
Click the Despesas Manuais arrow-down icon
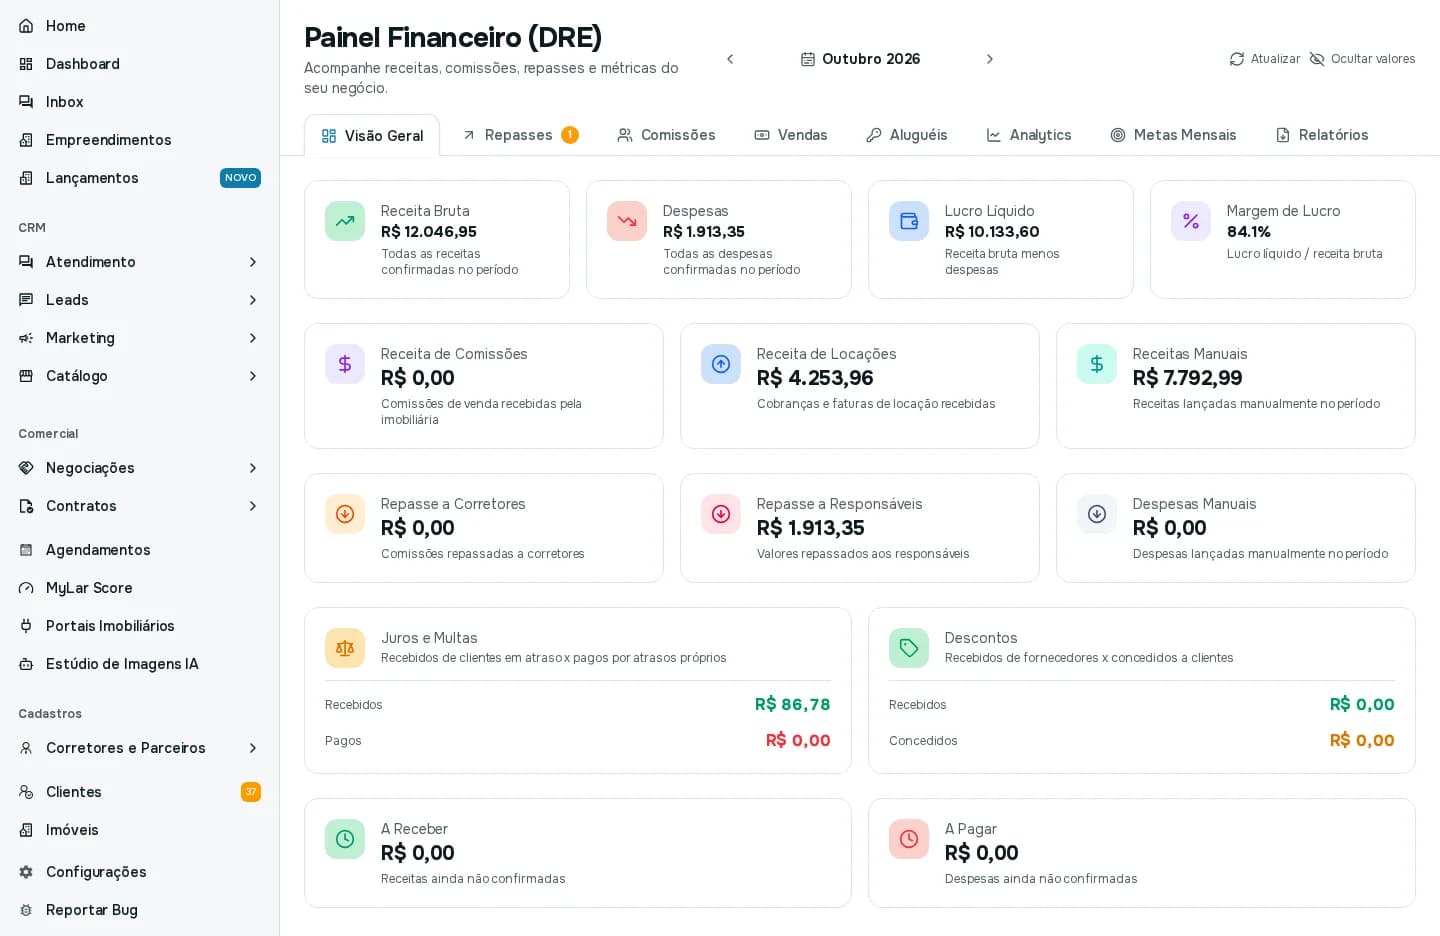1097,514
